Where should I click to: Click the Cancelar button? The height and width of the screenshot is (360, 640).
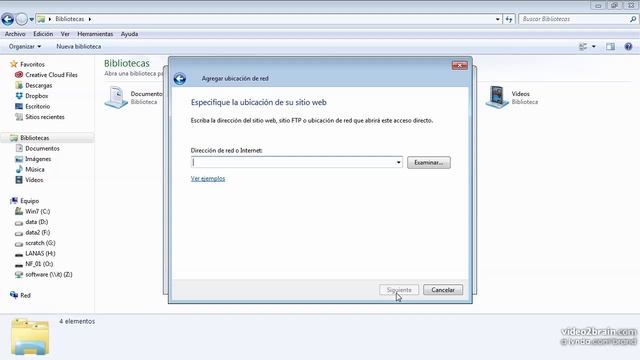(443, 290)
